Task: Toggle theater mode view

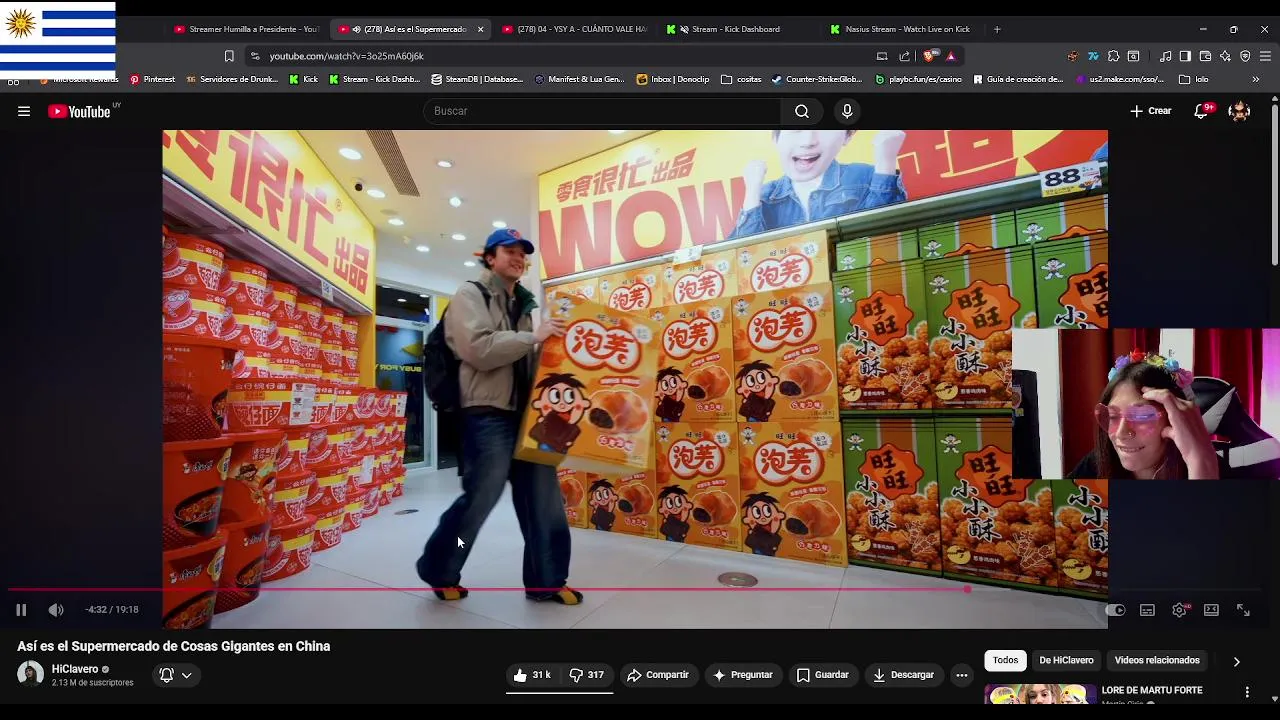Action: (1211, 610)
